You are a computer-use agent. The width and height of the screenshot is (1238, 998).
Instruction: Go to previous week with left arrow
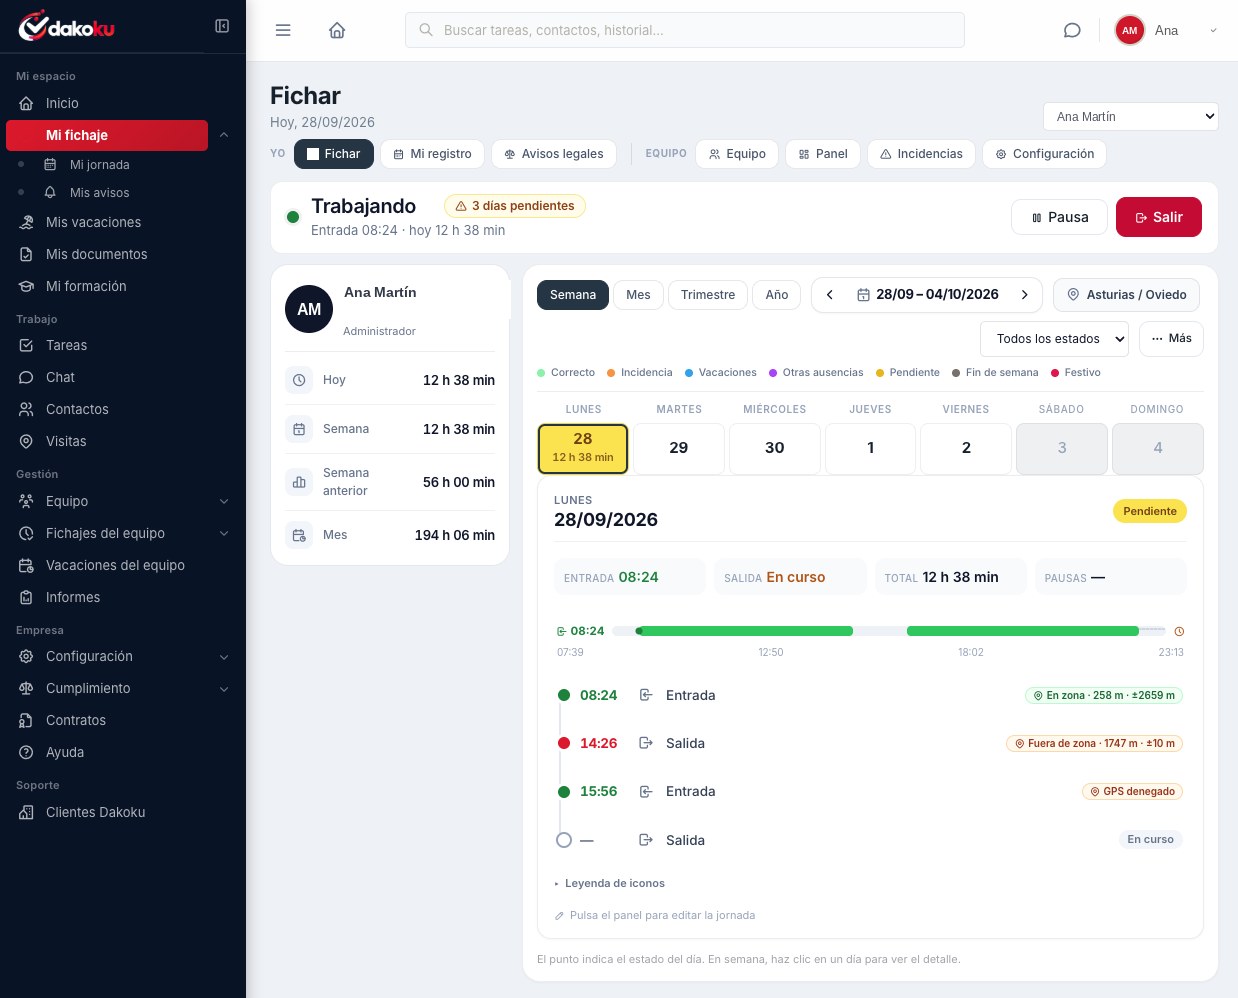829,295
